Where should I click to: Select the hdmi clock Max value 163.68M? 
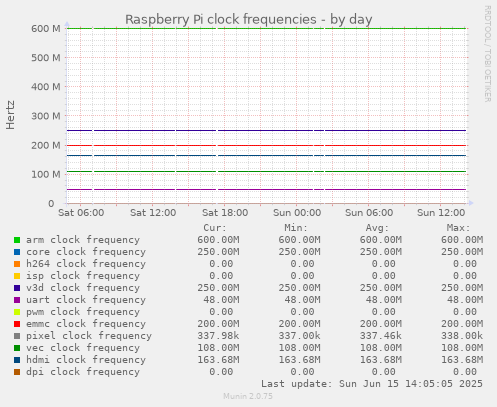(x=462, y=360)
